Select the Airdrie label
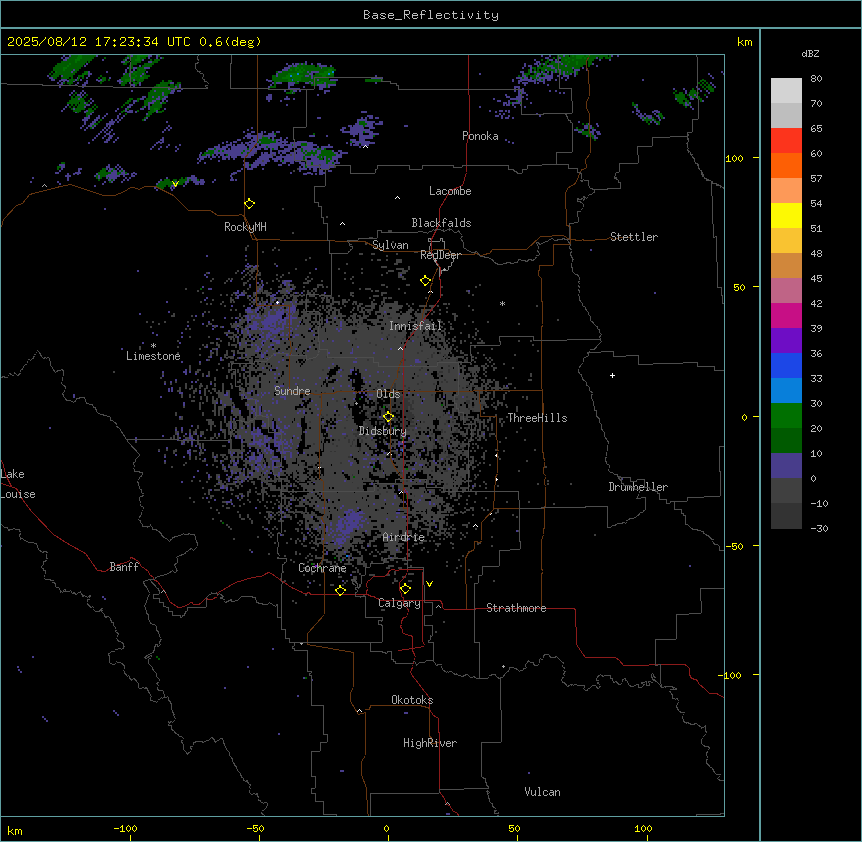Viewport: 862px width, 842px height. pos(404,537)
